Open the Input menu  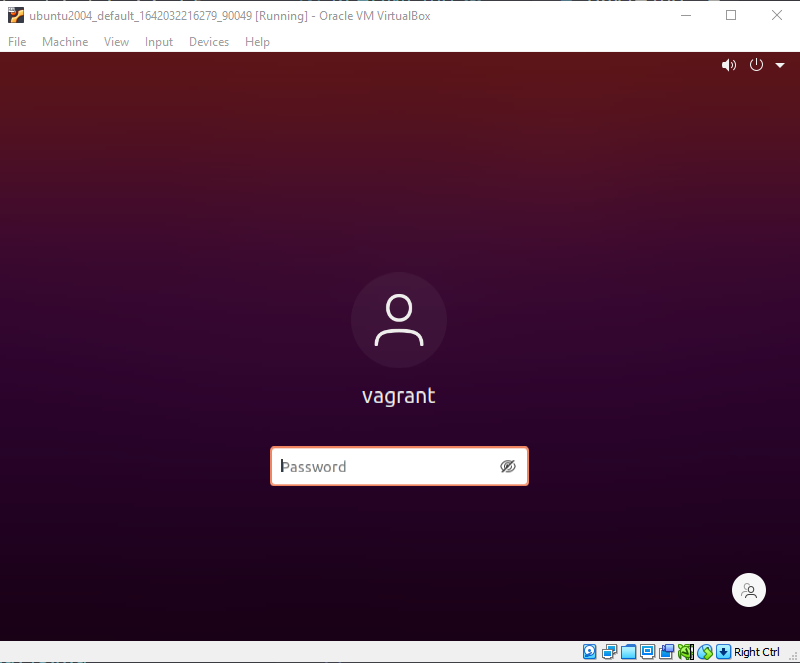[158, 42]
